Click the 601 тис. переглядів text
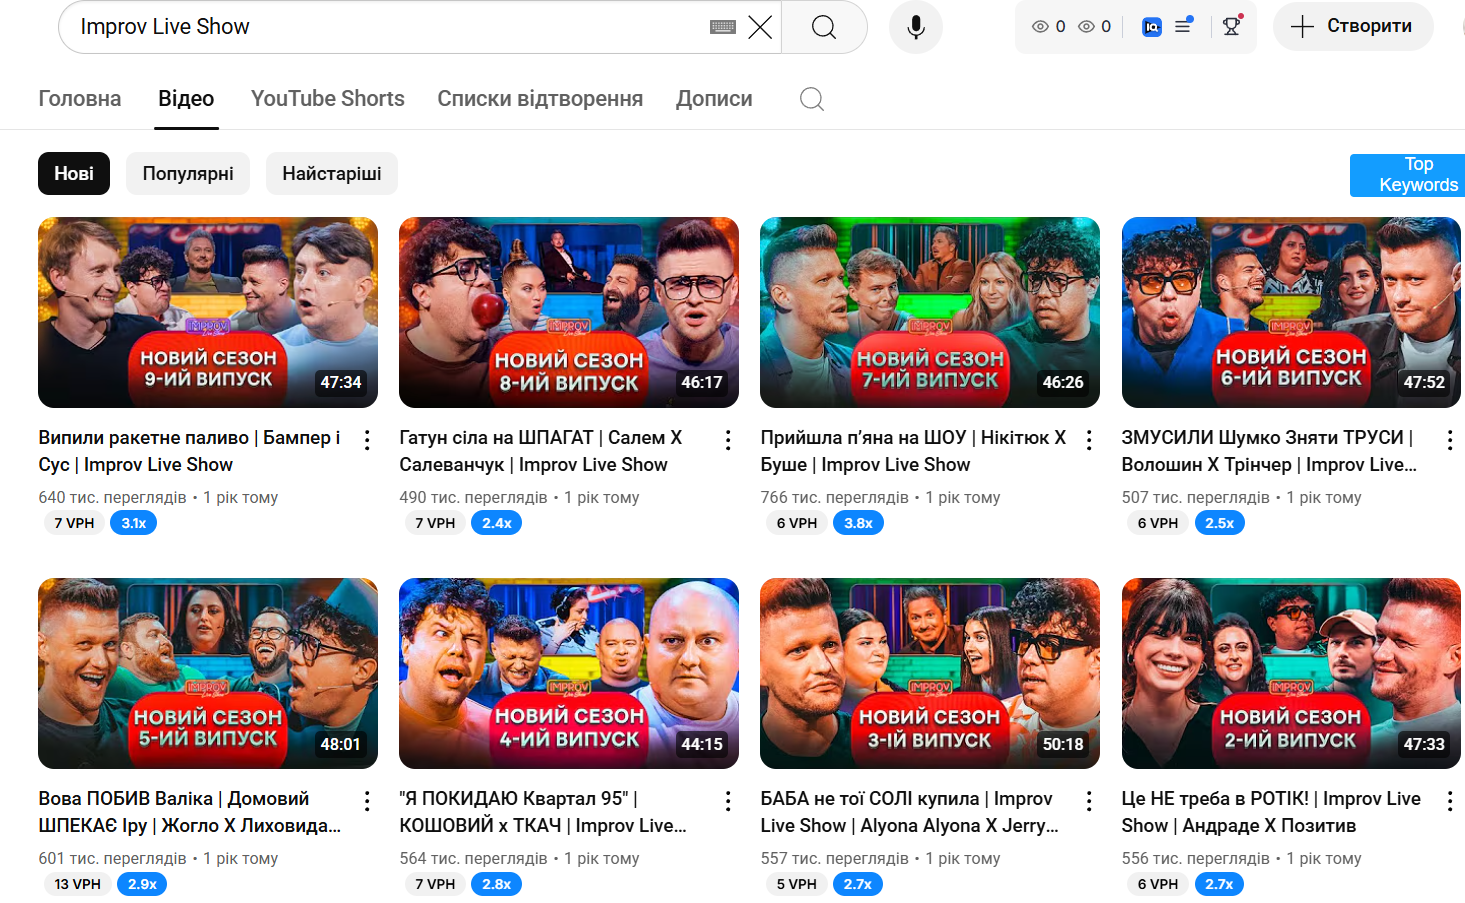The width and height of the screenshot is (1465, 903). coord(112,858)
